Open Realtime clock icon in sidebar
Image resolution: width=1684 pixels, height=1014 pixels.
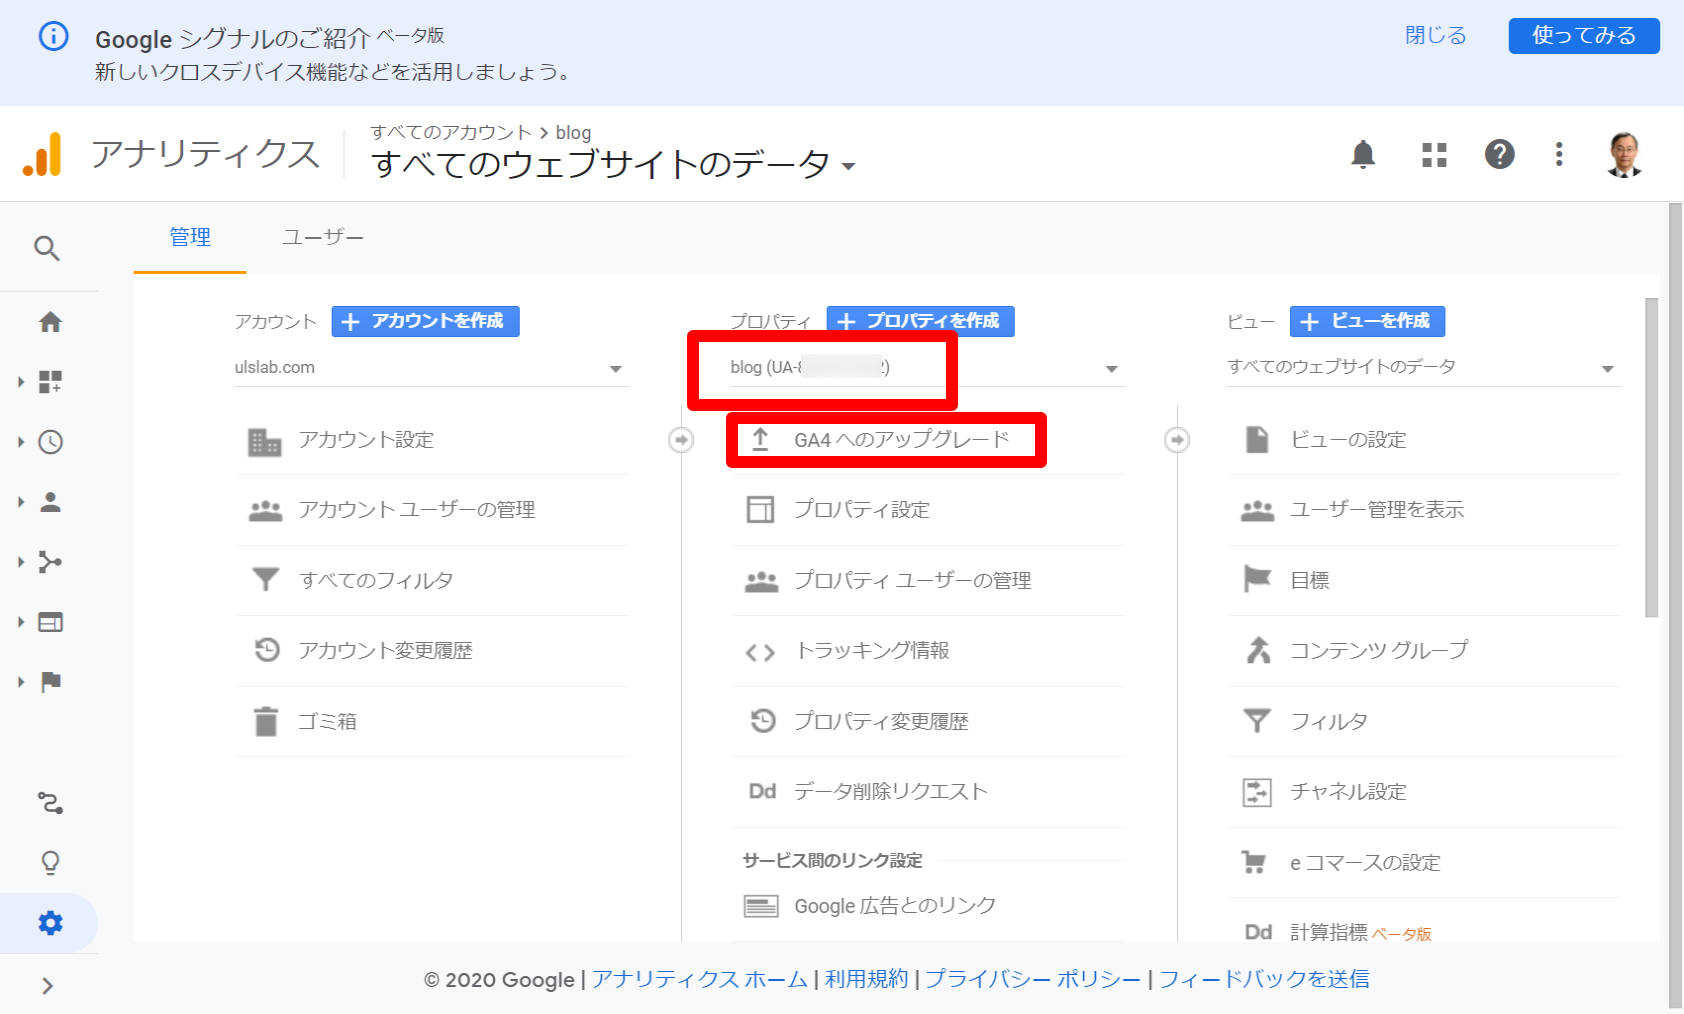coord(50,442)
